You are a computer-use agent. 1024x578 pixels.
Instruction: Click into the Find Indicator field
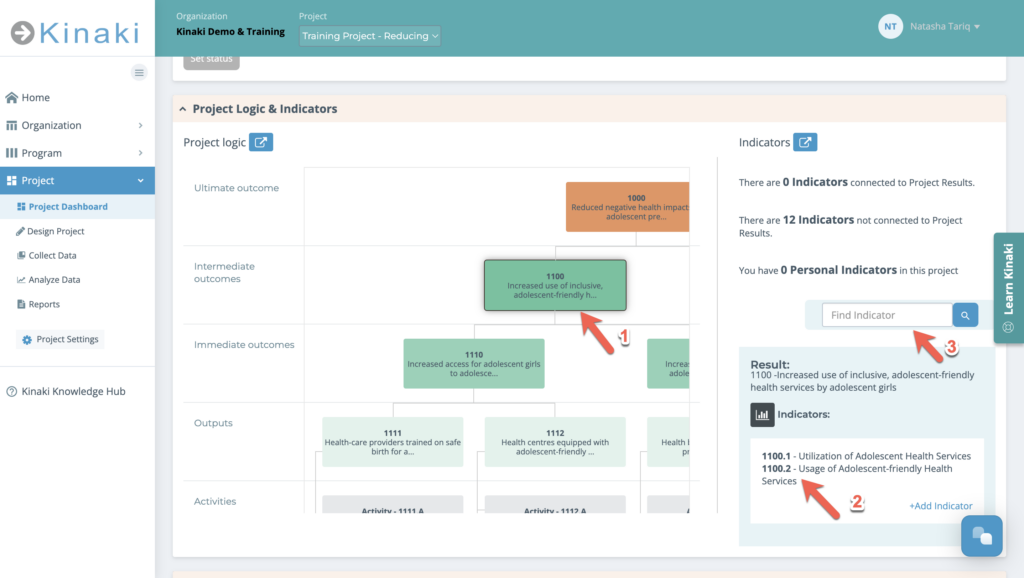(x=887, y=315)
